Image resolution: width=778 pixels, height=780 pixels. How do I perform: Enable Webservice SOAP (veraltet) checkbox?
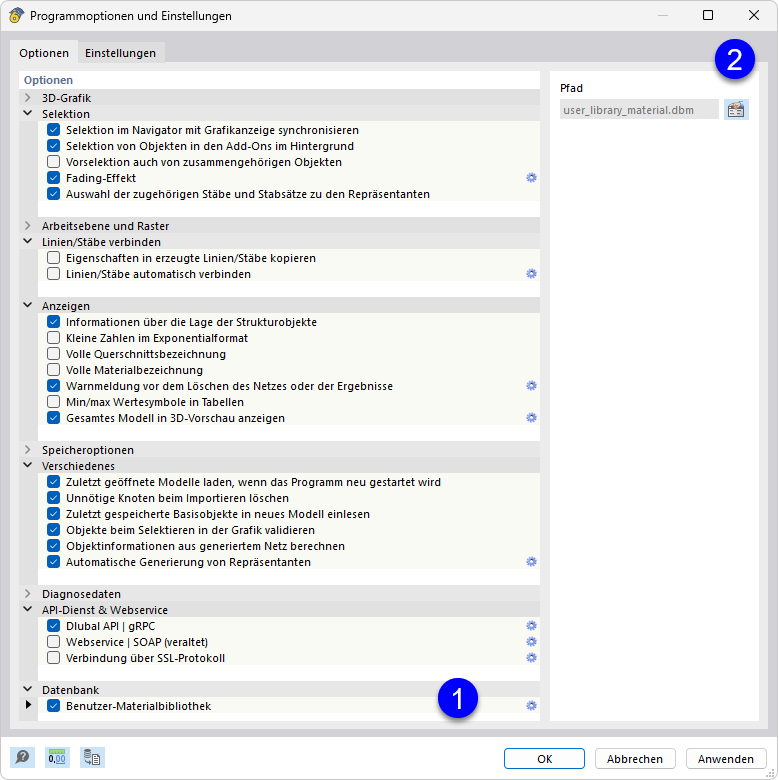click(x=53, y=642)
